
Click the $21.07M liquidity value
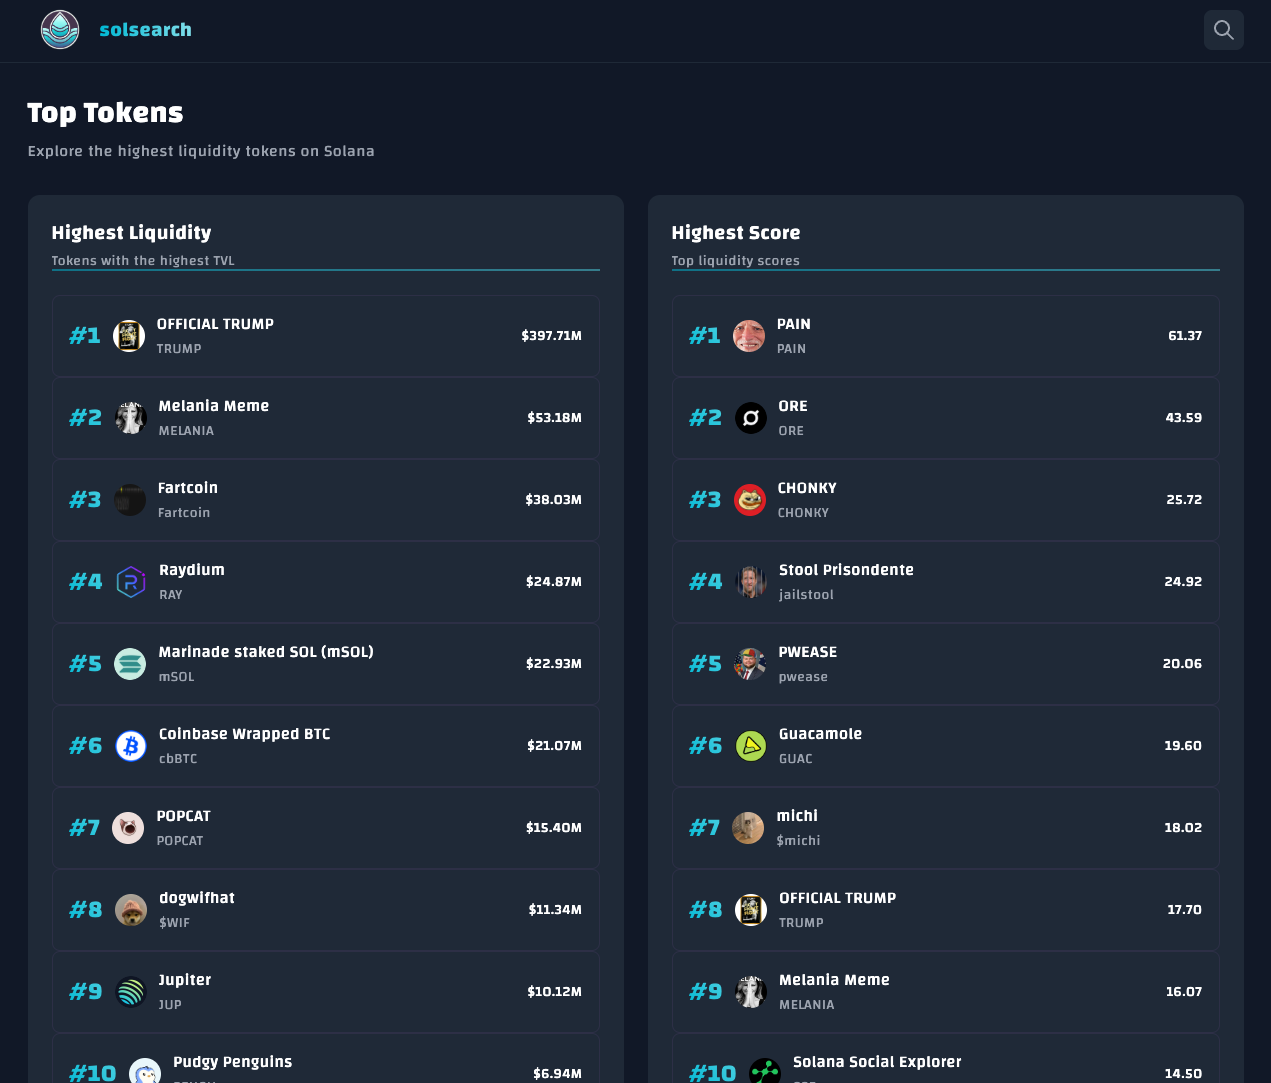[x=555, y=746]
